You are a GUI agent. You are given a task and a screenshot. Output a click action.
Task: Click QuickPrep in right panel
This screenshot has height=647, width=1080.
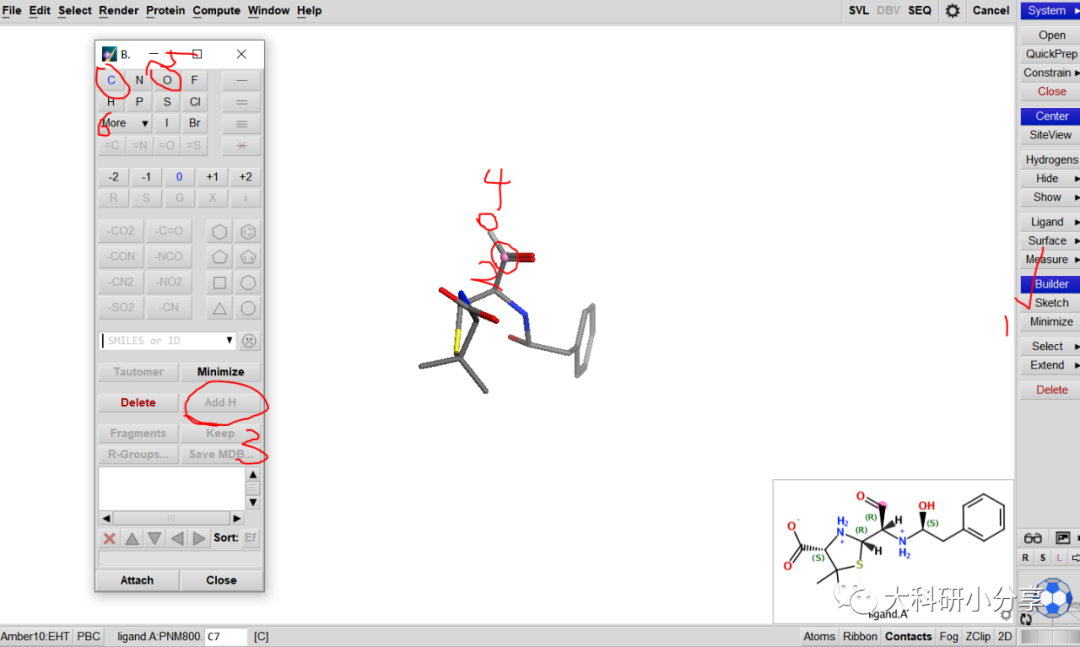pos(1050,54)
